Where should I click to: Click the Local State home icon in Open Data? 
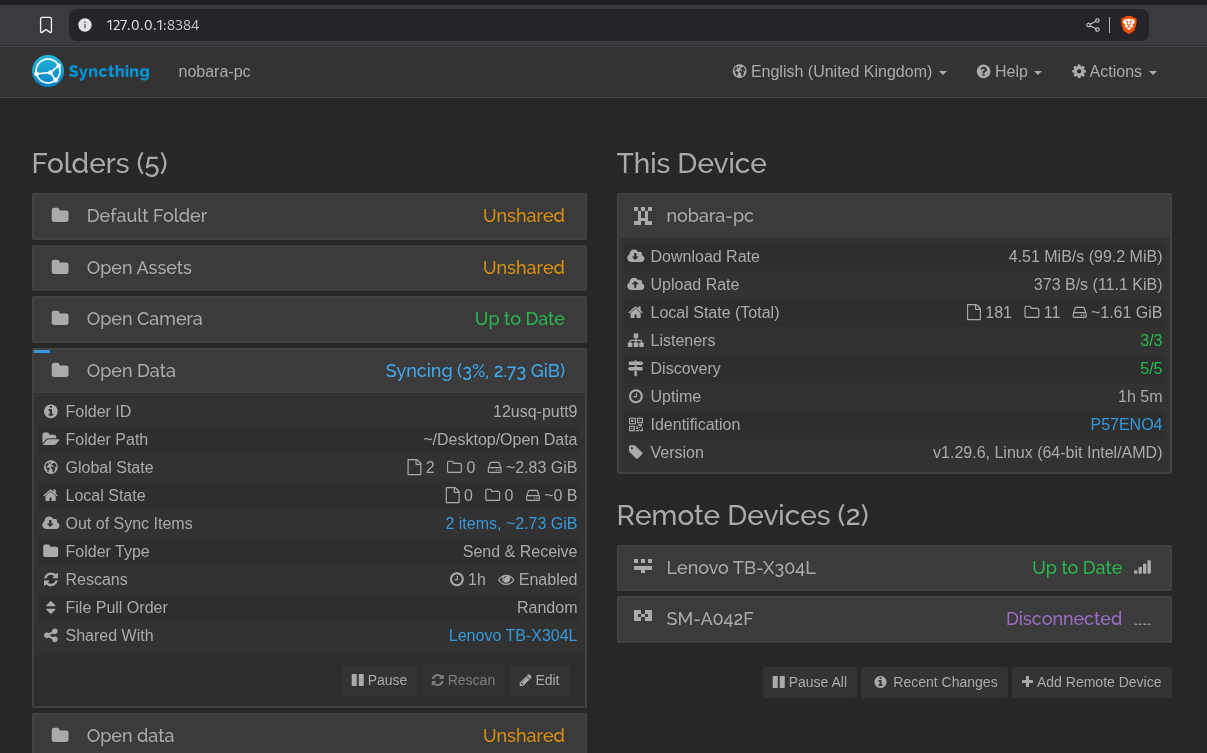[x=51, y=495]
